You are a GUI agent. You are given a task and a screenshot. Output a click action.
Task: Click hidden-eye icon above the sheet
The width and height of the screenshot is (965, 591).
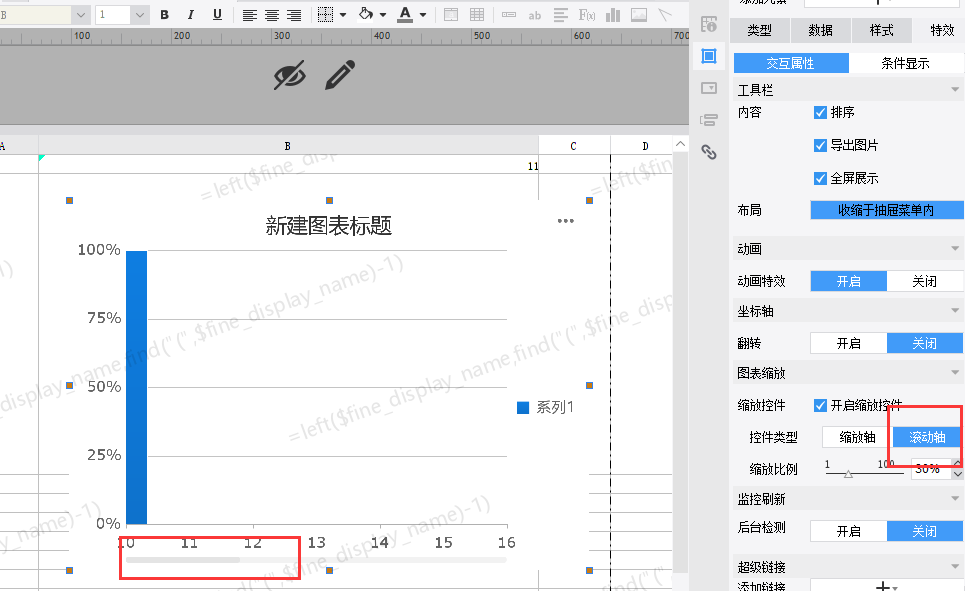pos(289,75)
